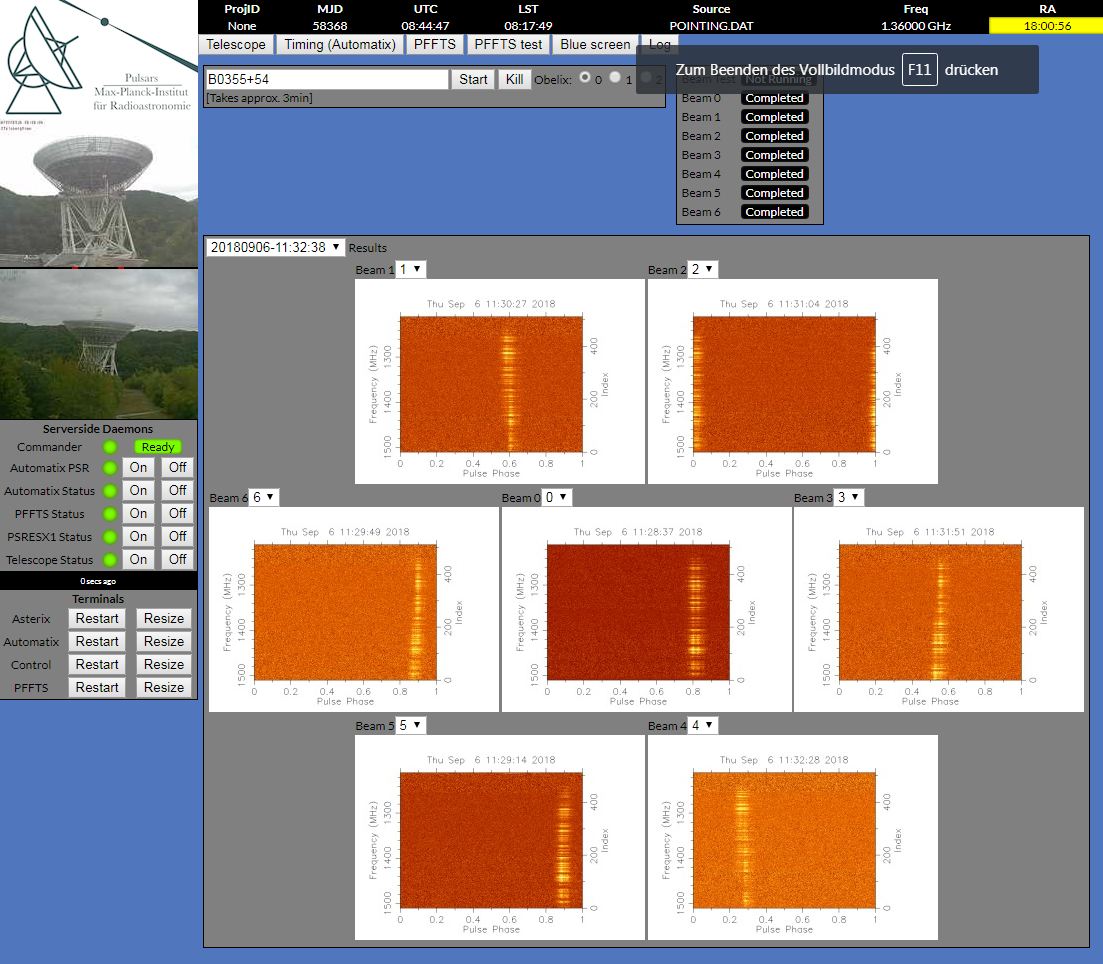
Task: Open the Beam 4 selector dropdown
Action: [x=703, y=725]
